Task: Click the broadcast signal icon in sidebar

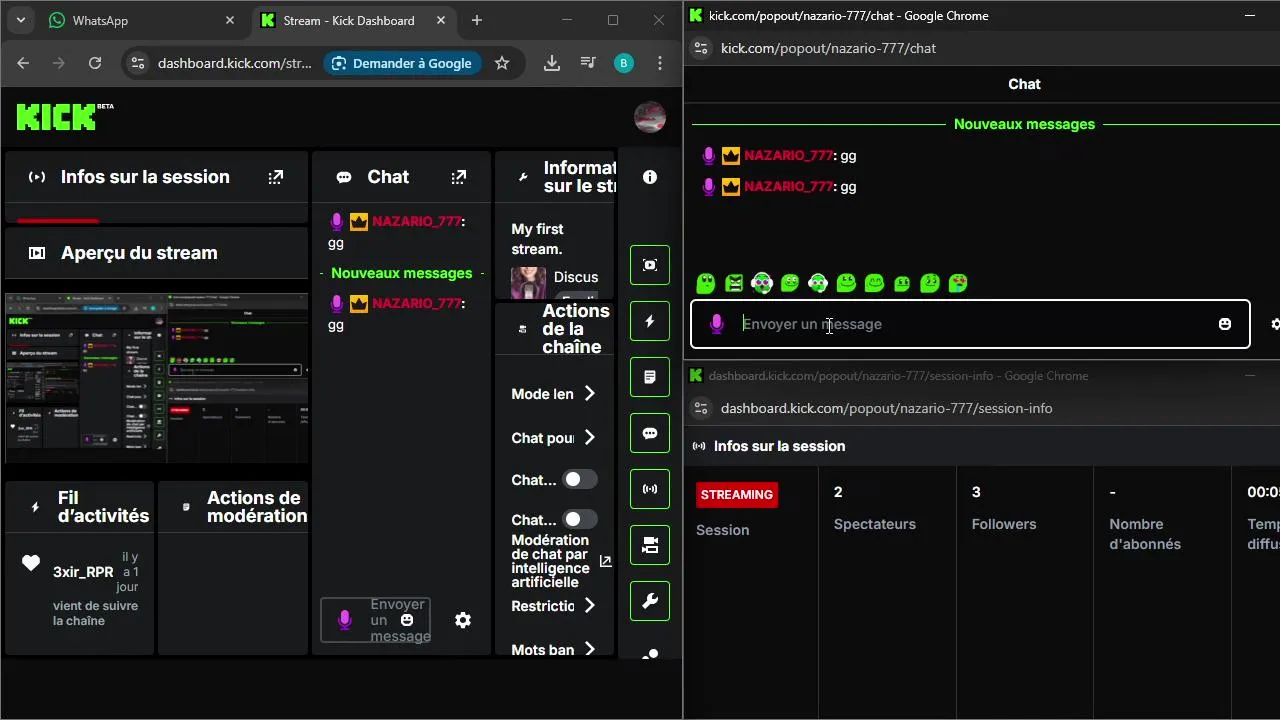Action: click(650, 489)
